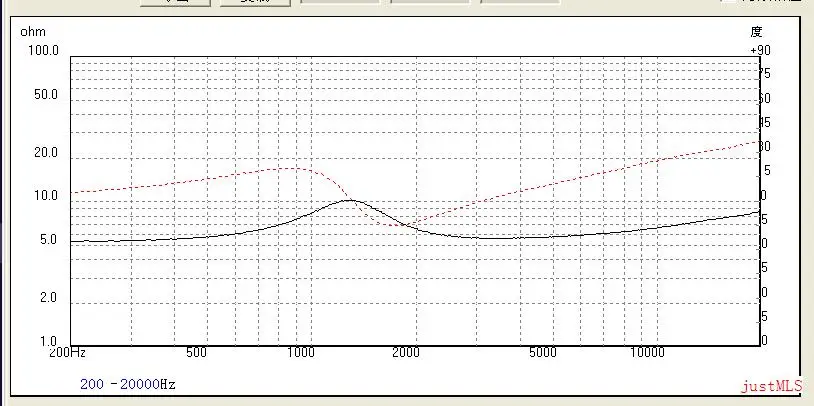Click the "1000" frequency axis label

tap(301, 353)
